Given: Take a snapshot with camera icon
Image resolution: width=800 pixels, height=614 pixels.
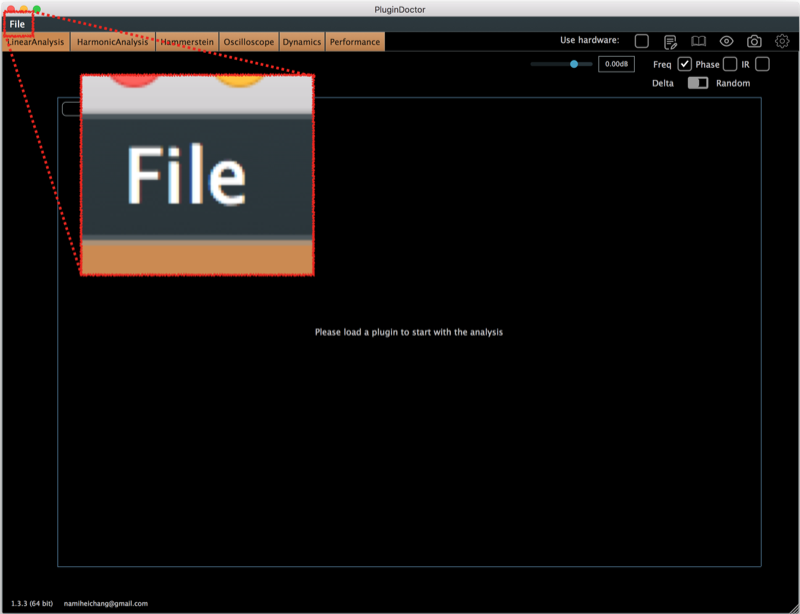Looking at the screenshot, I should coord(754,41).
